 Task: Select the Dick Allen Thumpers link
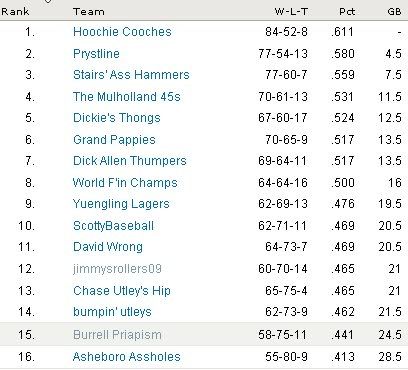click(130, 161)
